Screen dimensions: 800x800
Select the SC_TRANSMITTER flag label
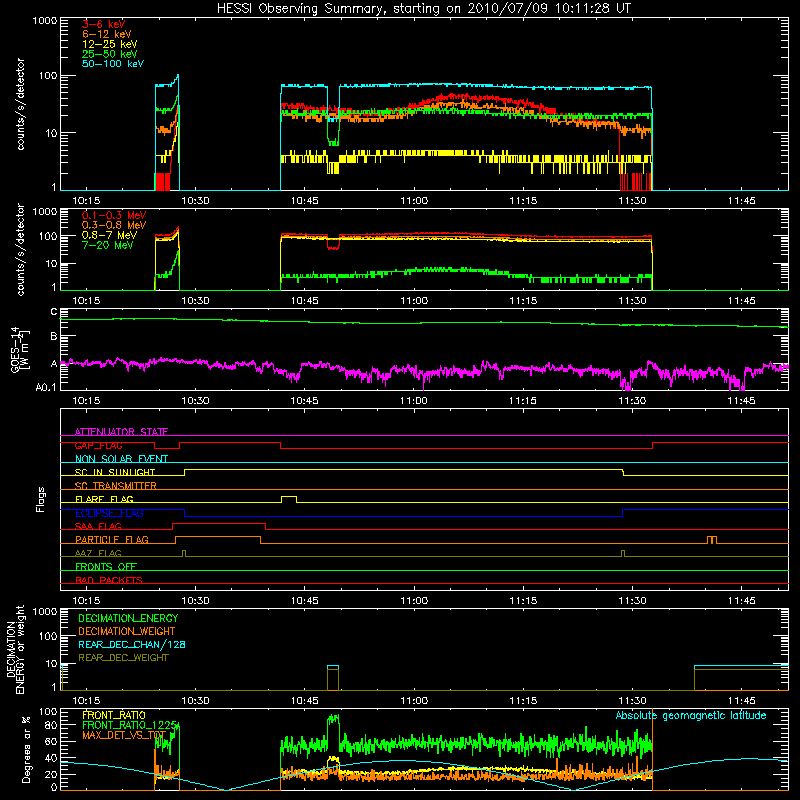pos(116,486)
